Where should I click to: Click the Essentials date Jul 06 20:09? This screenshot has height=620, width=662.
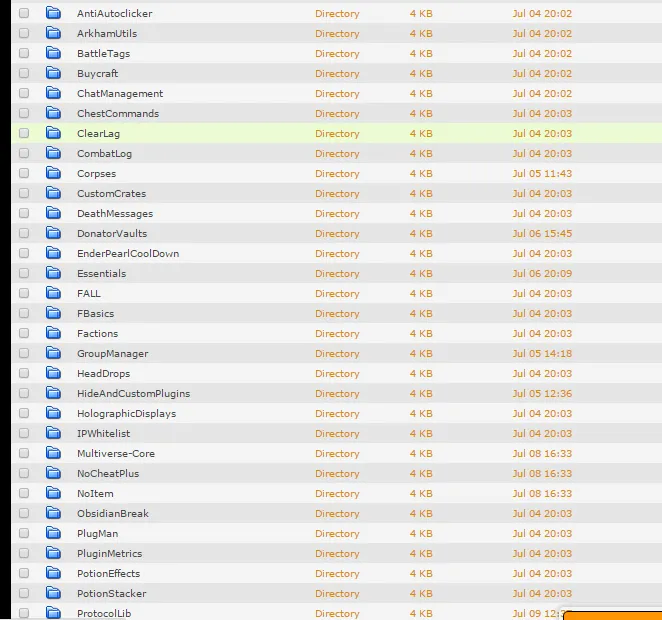coord(542,273)
